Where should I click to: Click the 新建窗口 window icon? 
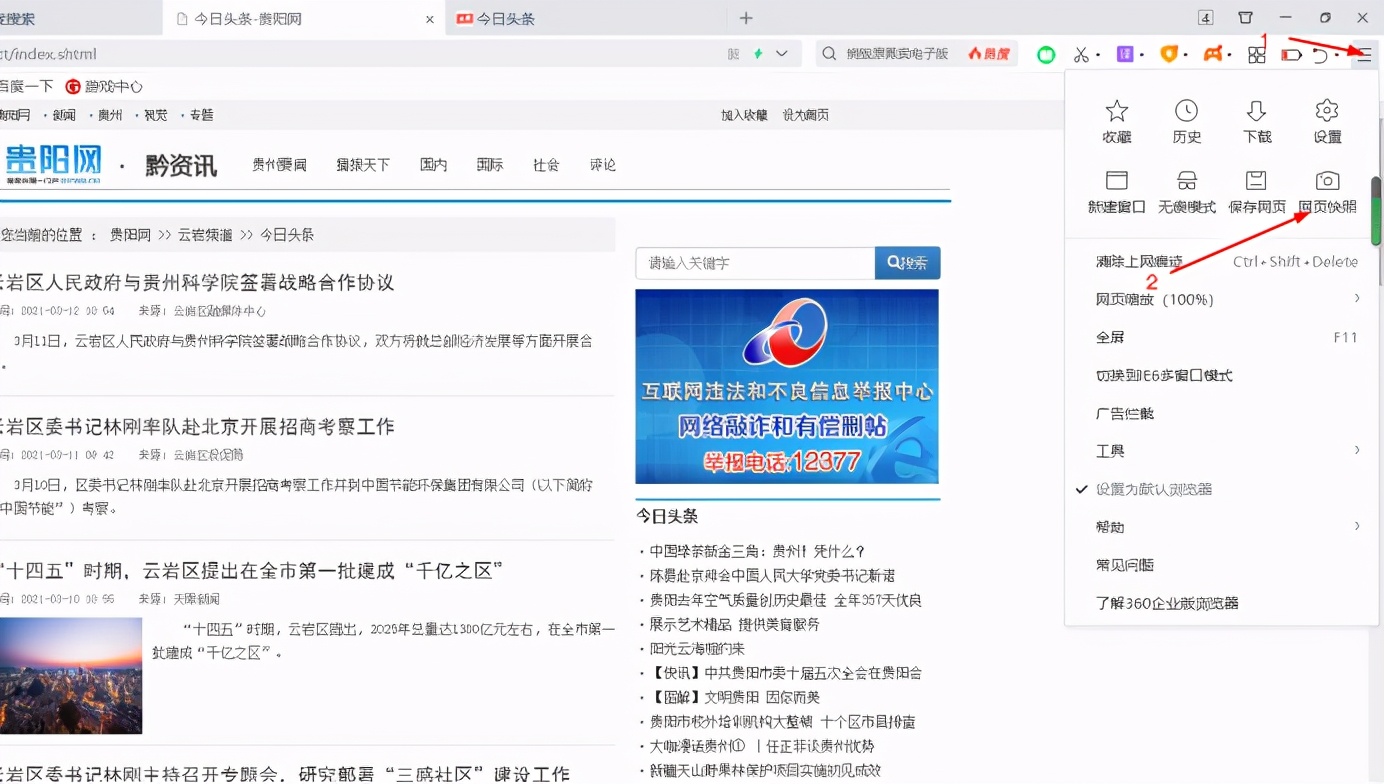pyautogui.click(x=1116, y=181)
